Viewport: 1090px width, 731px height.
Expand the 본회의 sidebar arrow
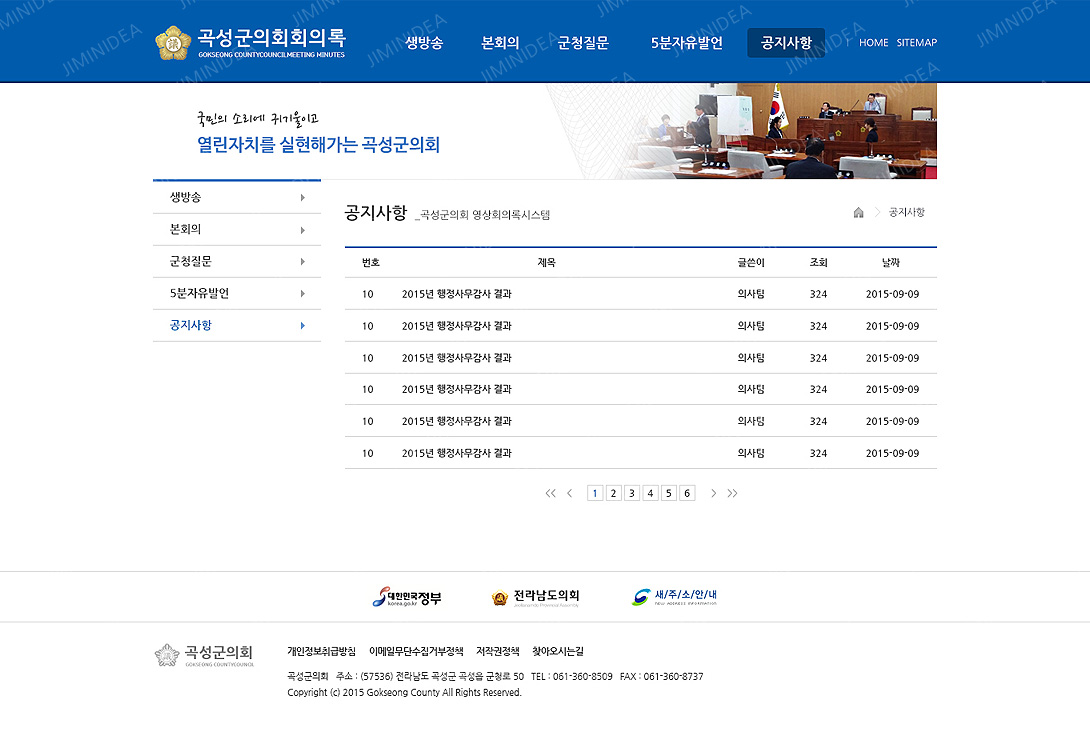click(302, 230)
